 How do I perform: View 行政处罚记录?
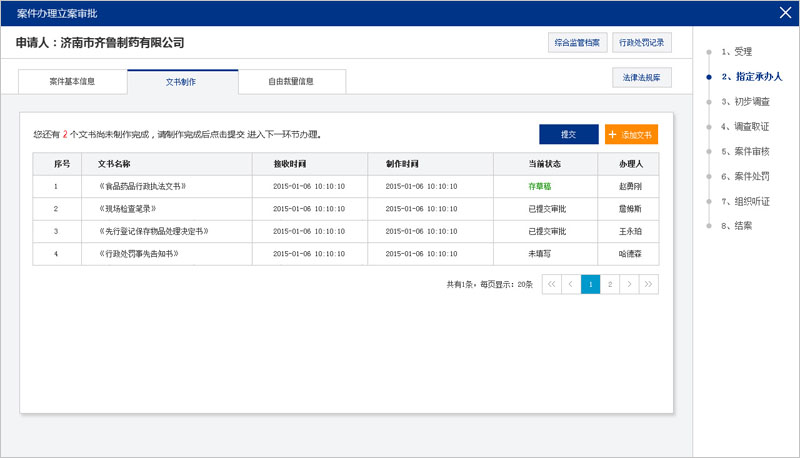click(x=641, y=42)
